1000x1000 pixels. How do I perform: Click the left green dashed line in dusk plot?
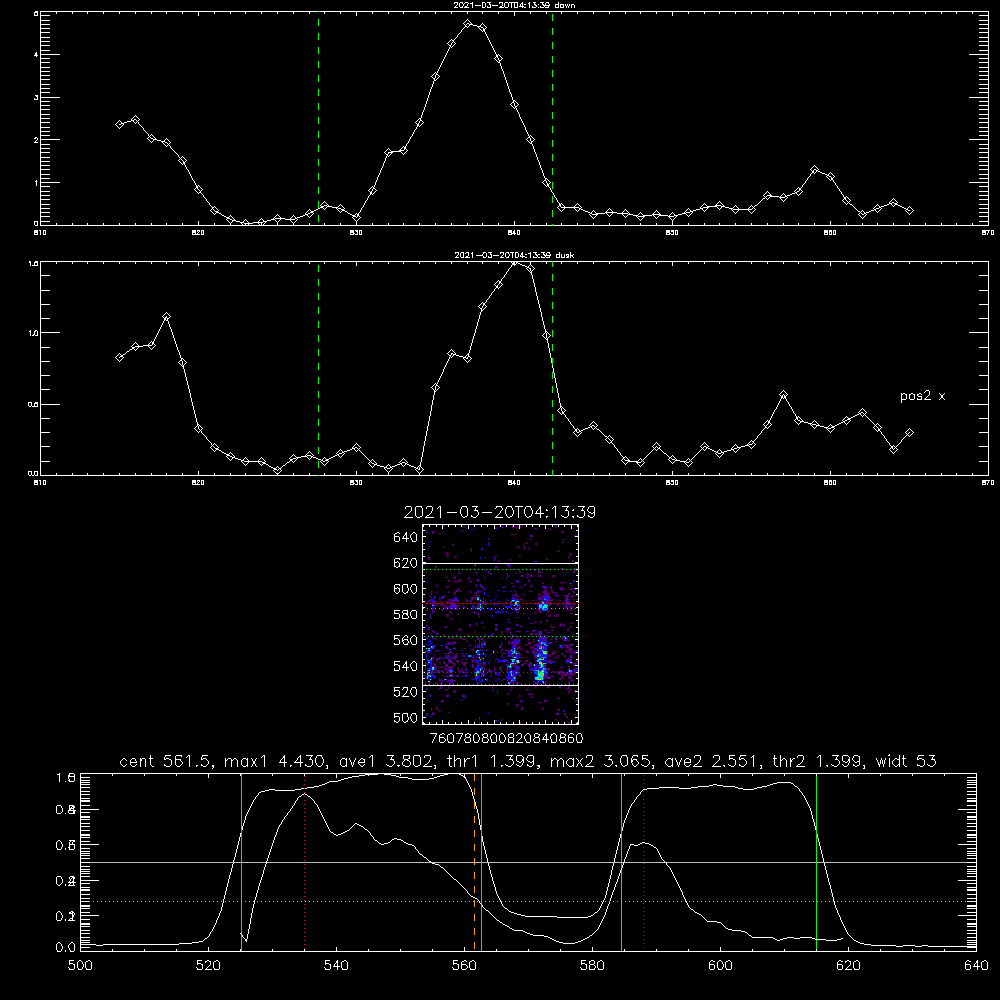[318, 368]
